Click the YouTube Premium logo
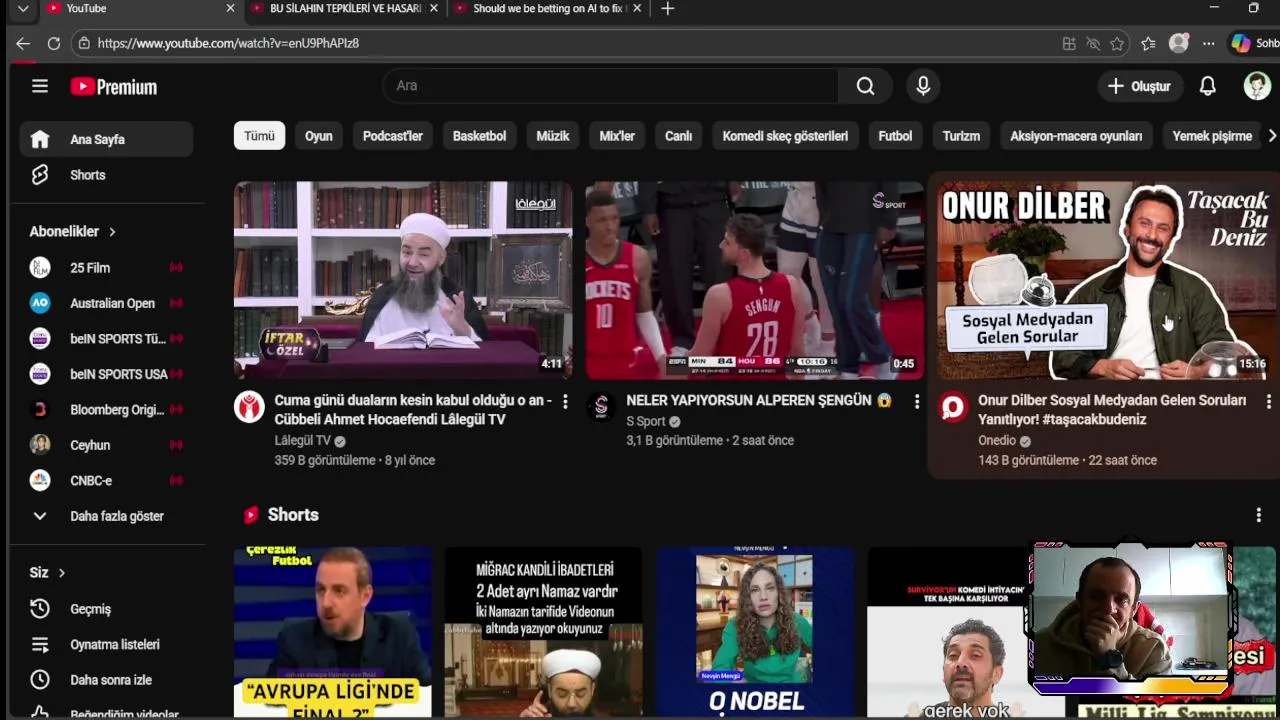Viewport: 1280px width, 720px height. point(113,87)
